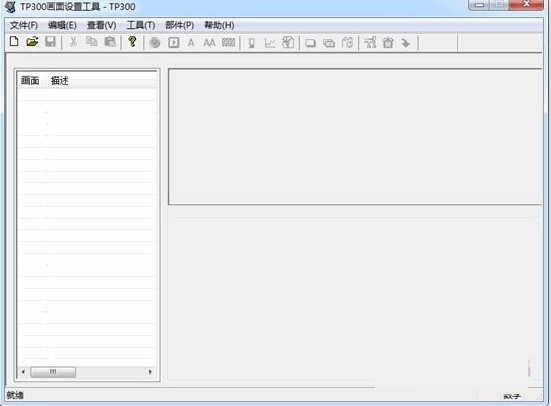Select the AA dynamic text icon
The image size is (551, 406).
tap(209, 43)
